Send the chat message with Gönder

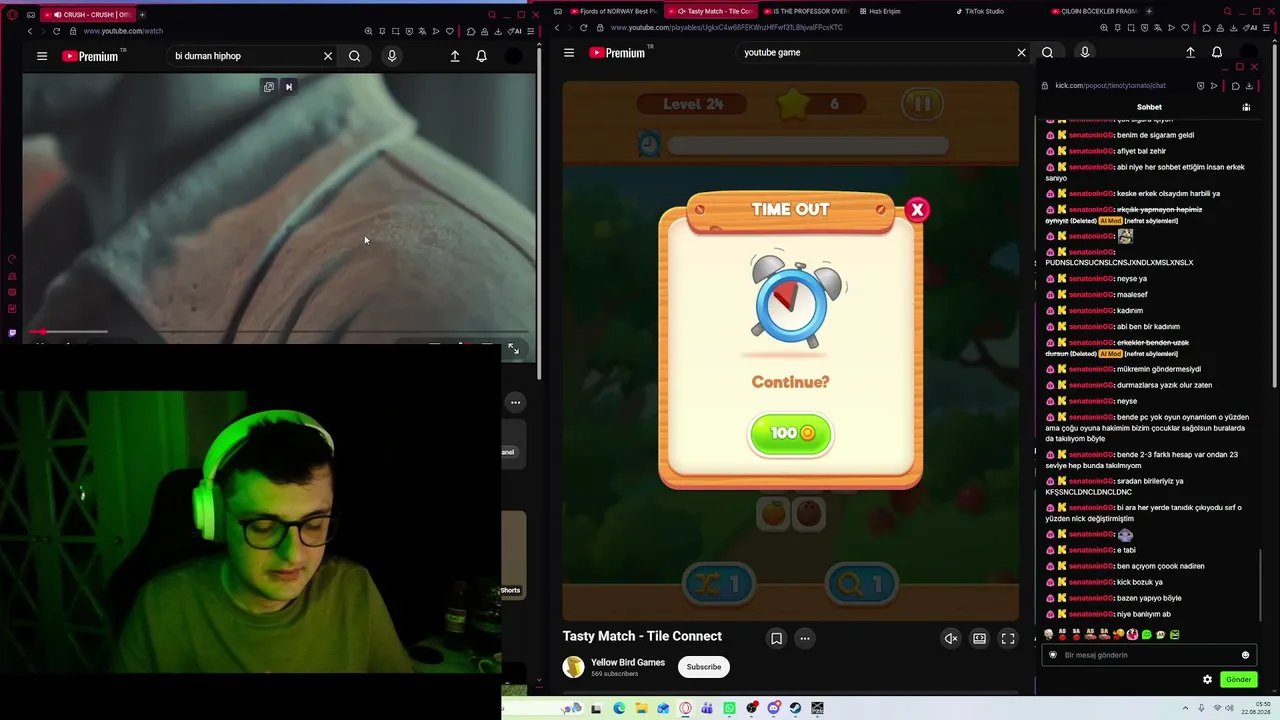(x=1239, y=679)
